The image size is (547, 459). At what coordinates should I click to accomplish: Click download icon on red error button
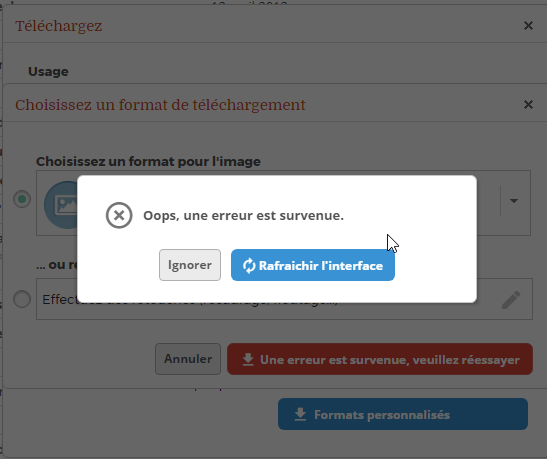pos(248,360)
